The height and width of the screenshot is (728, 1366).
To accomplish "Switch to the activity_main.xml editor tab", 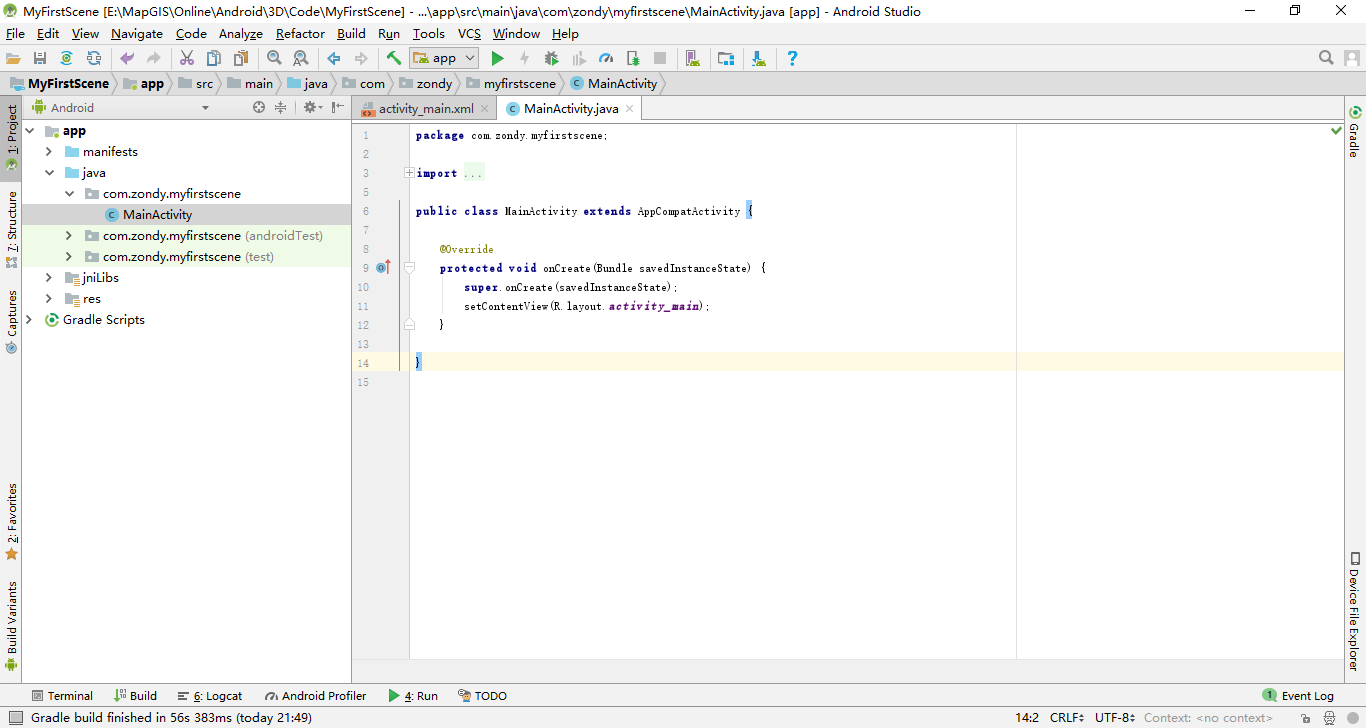I will pos(426,108).
